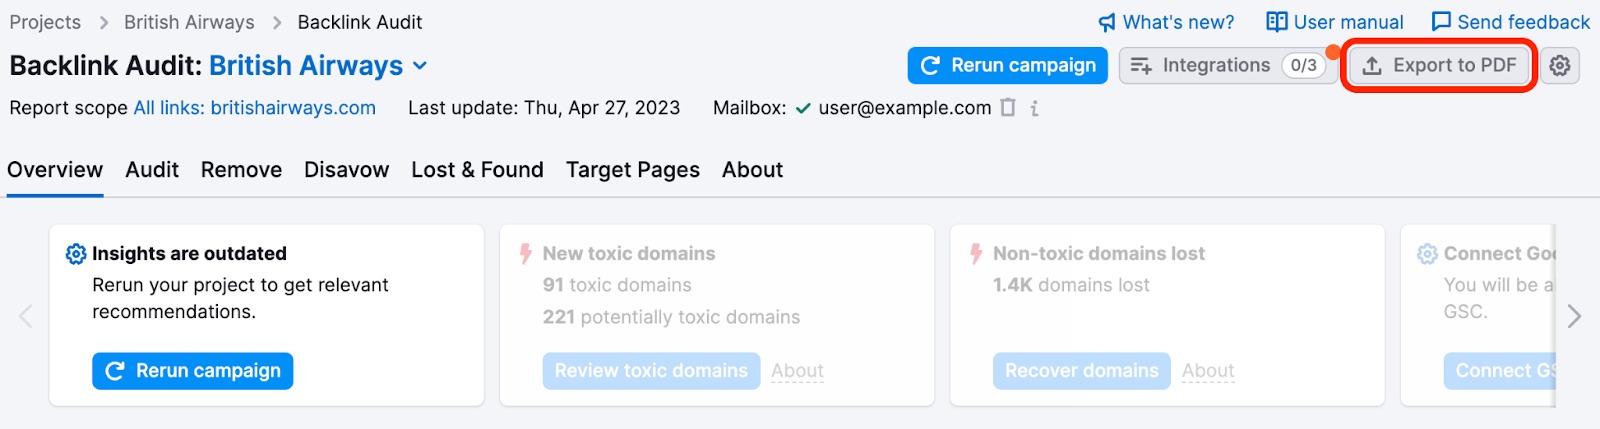Click the User manual book icon
The height and width of the screenshot is (429, 1600).
pos(1277,22)
